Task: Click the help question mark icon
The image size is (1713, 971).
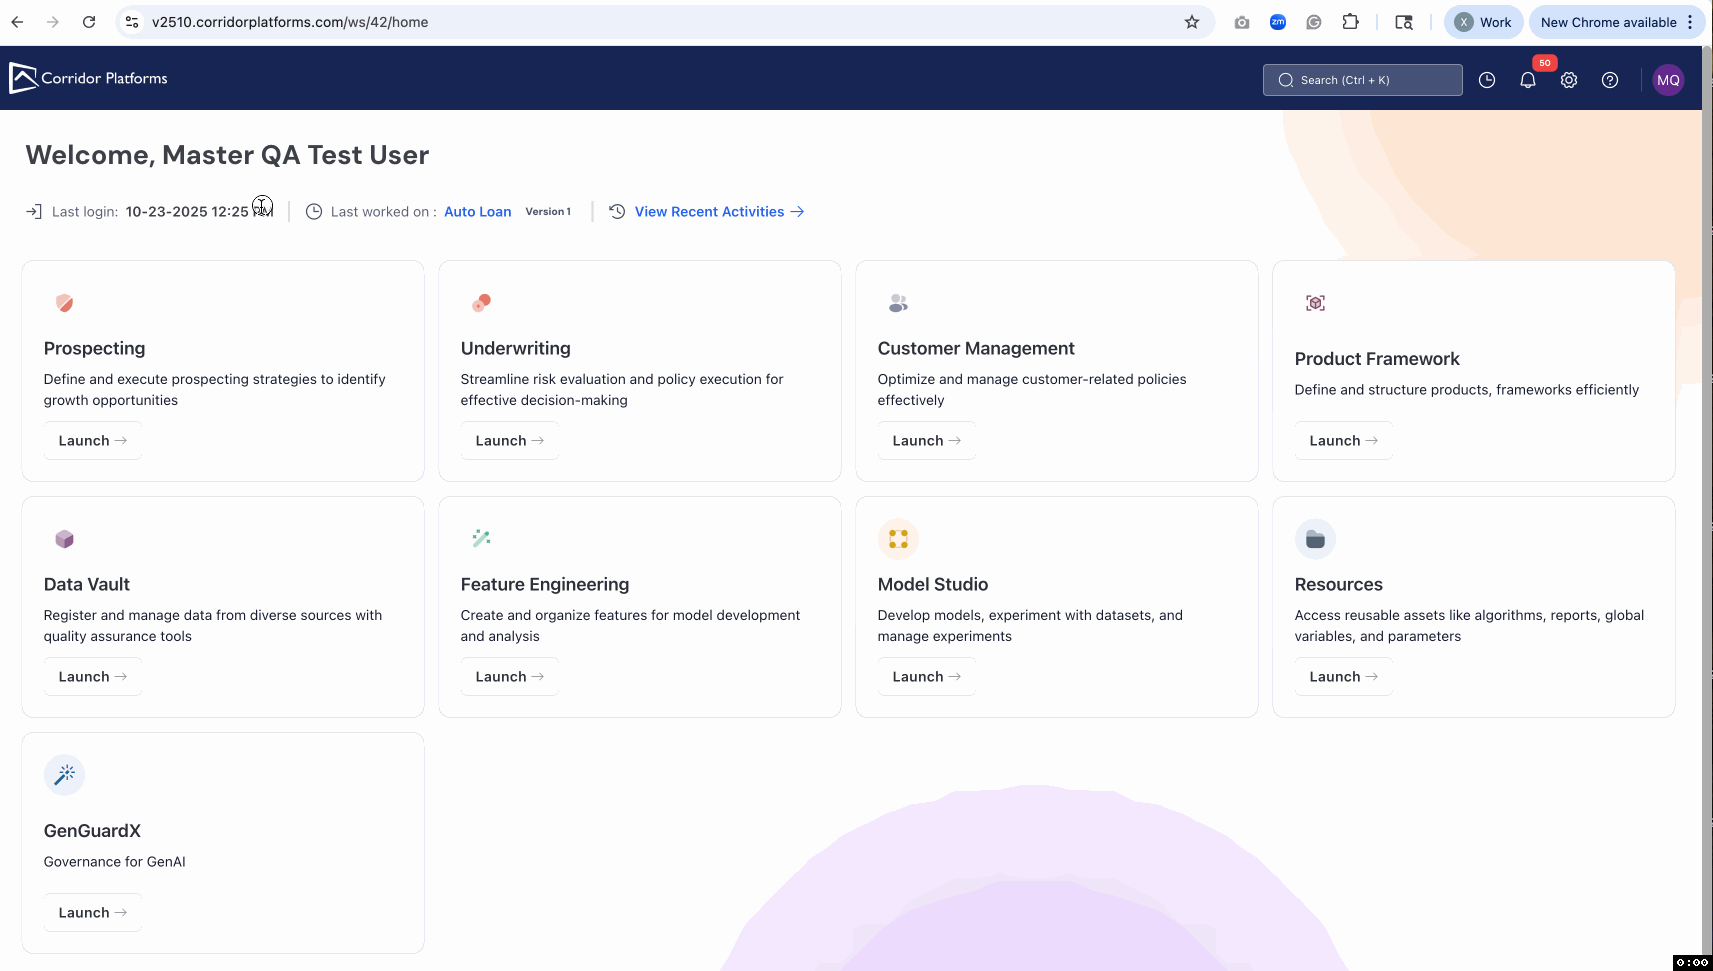Action: (1610, 81)
